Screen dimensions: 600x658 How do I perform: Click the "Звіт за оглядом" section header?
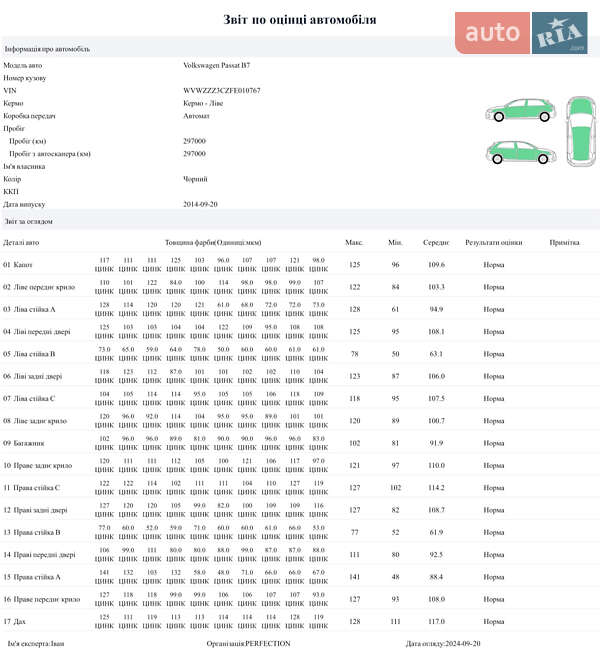(x=28, y=221)
